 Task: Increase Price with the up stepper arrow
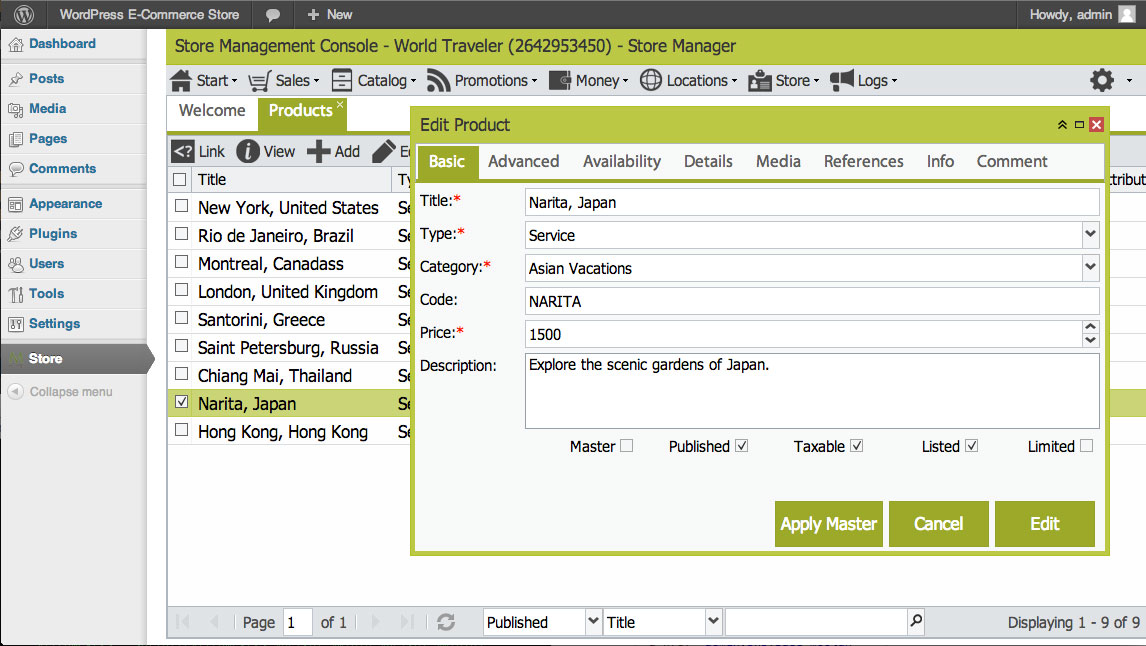coord(1090,327)
